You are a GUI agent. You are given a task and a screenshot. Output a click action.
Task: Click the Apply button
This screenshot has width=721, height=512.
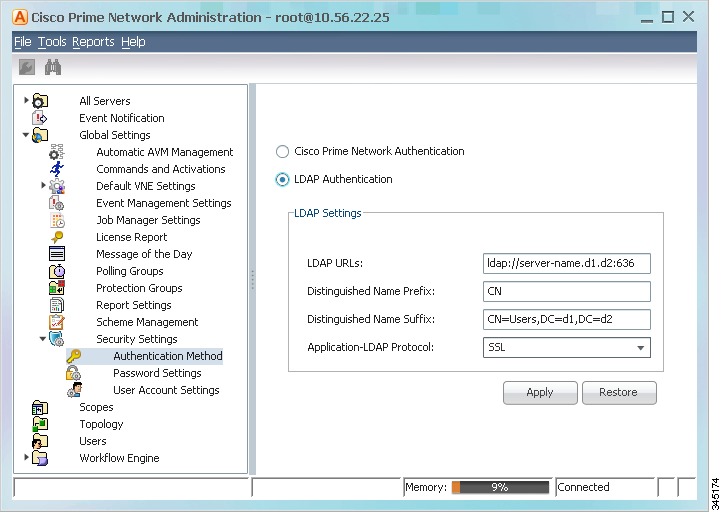[540, 392]
